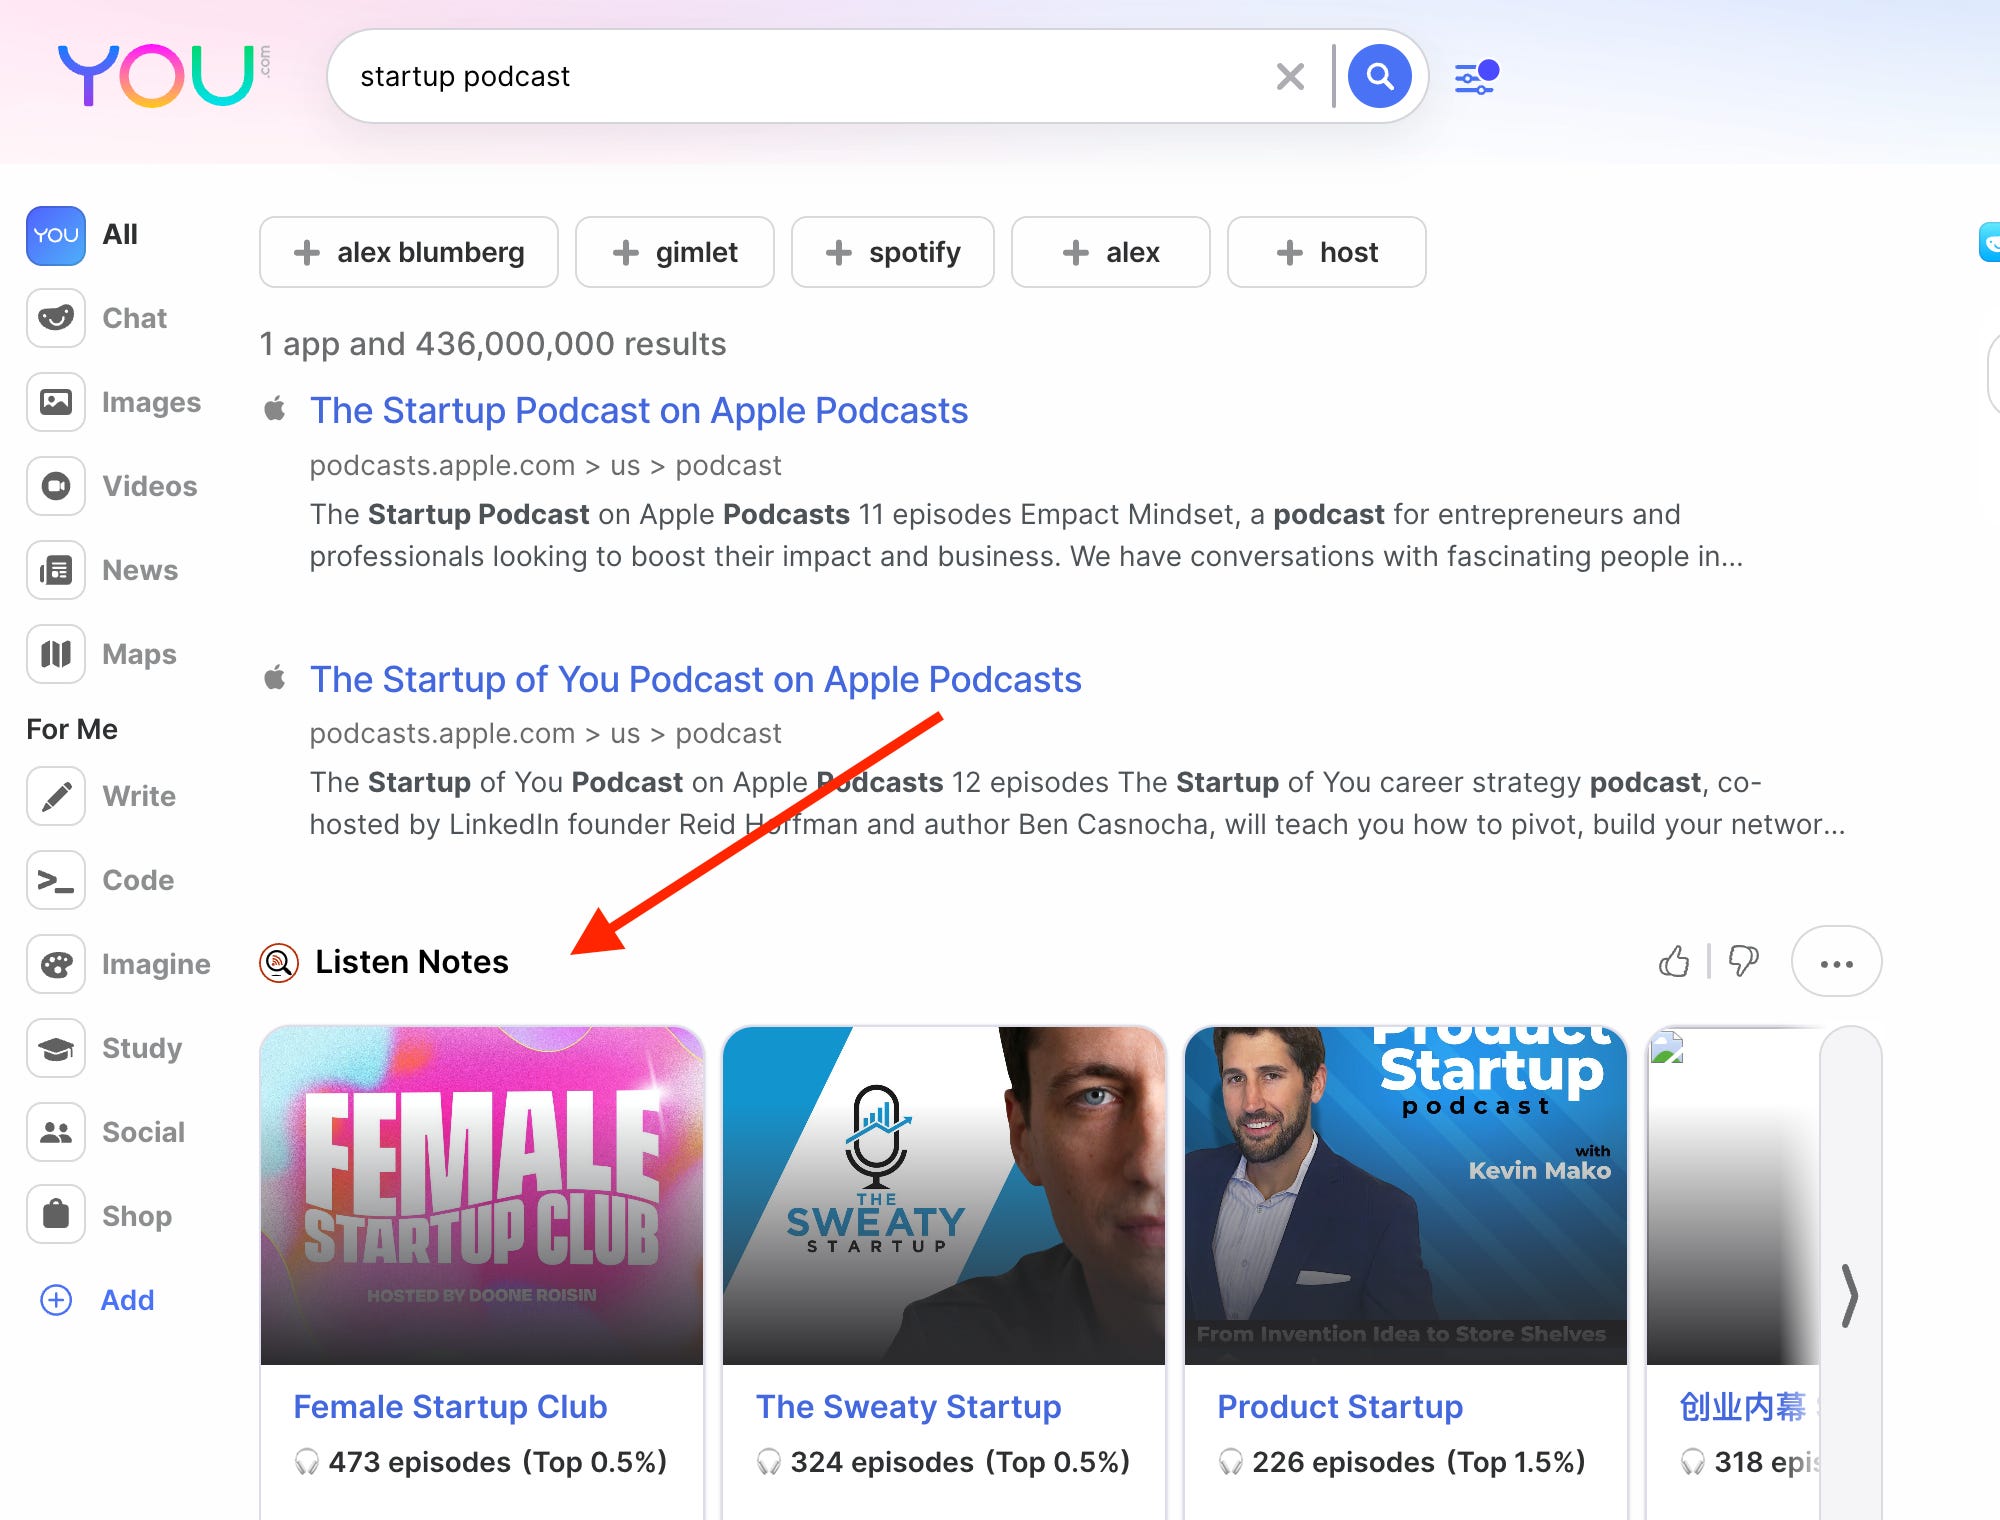Launch the Code app icon
The width and height of the screenshot is (2000, 1520).
click(56, 880)
